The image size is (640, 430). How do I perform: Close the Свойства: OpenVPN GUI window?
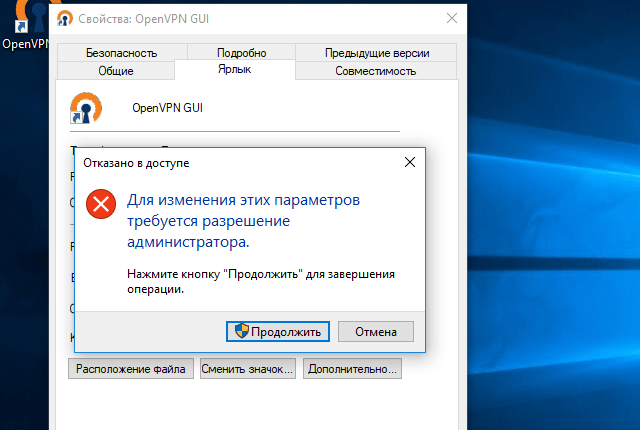coord(452,18)
